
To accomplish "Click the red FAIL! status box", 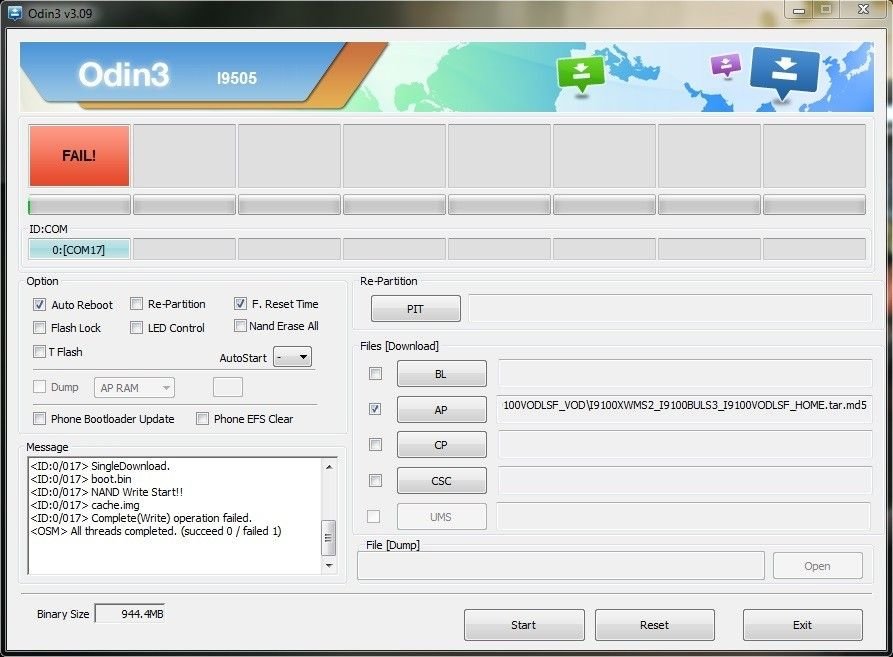I will coord(79,156).
